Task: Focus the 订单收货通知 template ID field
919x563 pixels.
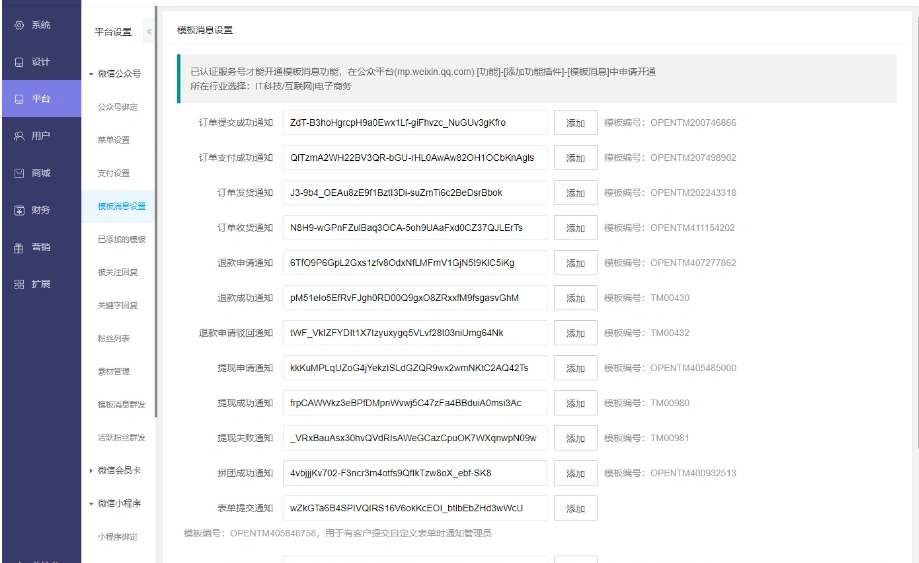Action: coord(415,228)
